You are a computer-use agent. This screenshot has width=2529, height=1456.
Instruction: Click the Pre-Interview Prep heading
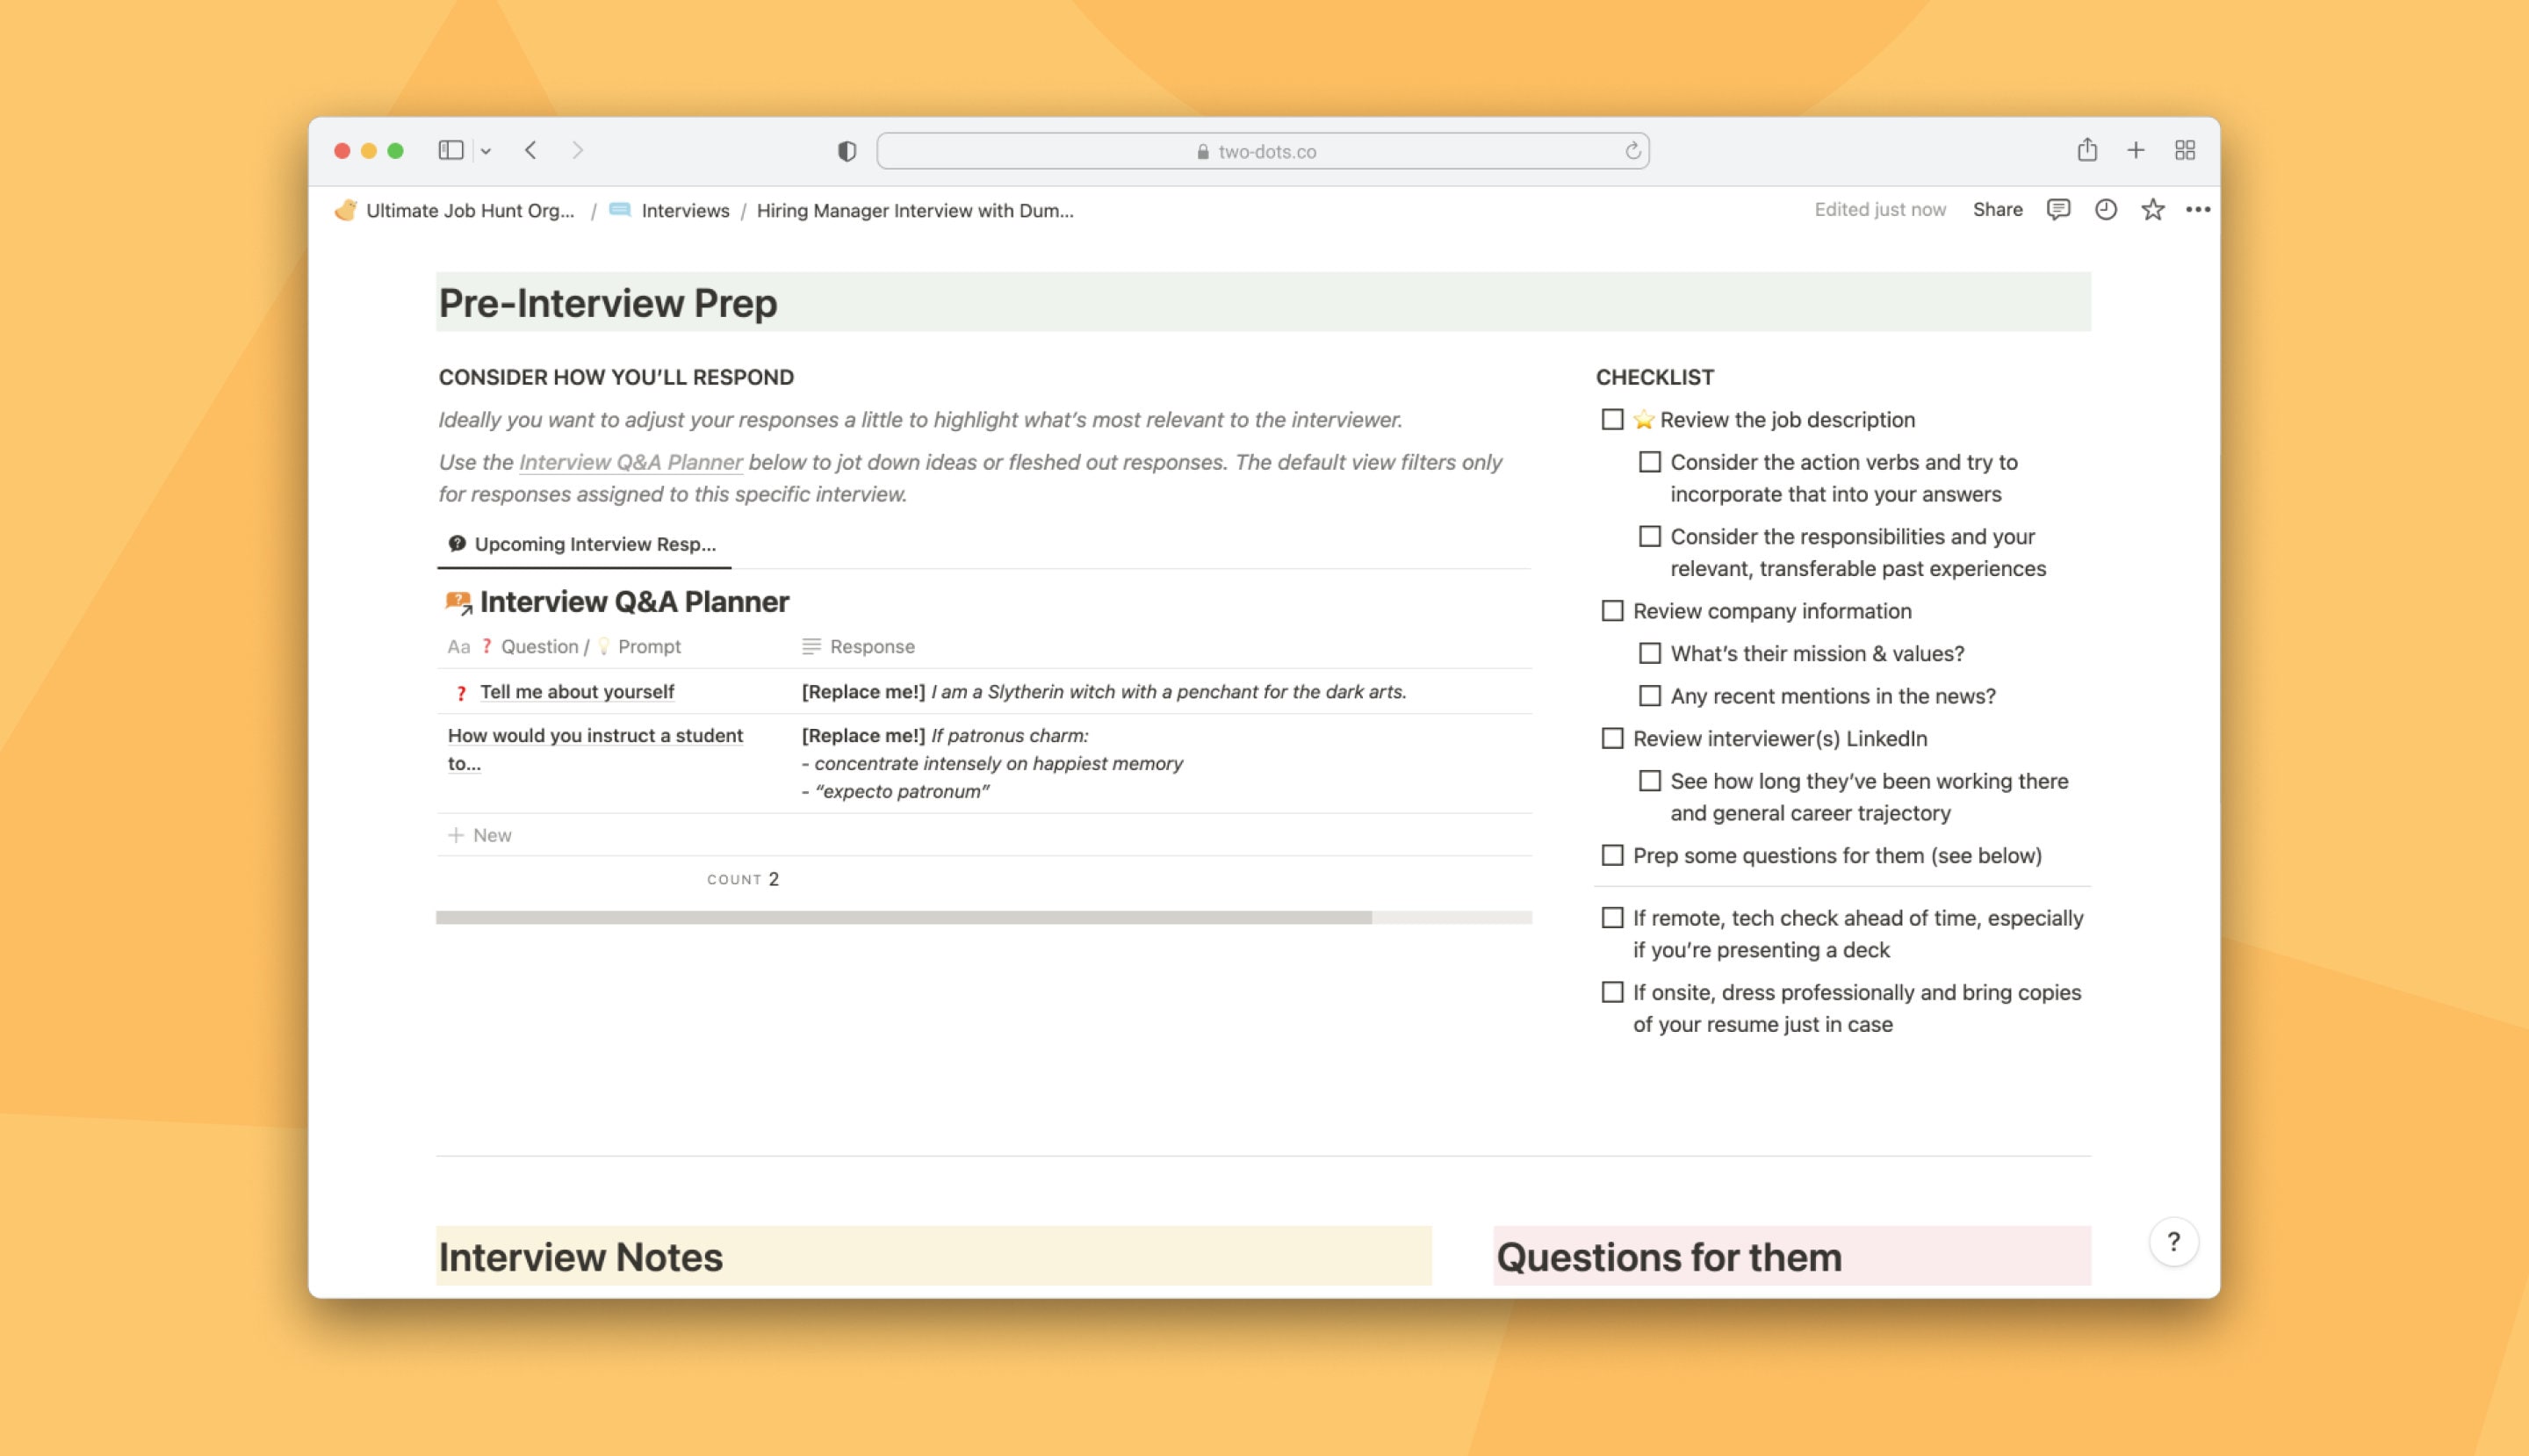point(608,303)
